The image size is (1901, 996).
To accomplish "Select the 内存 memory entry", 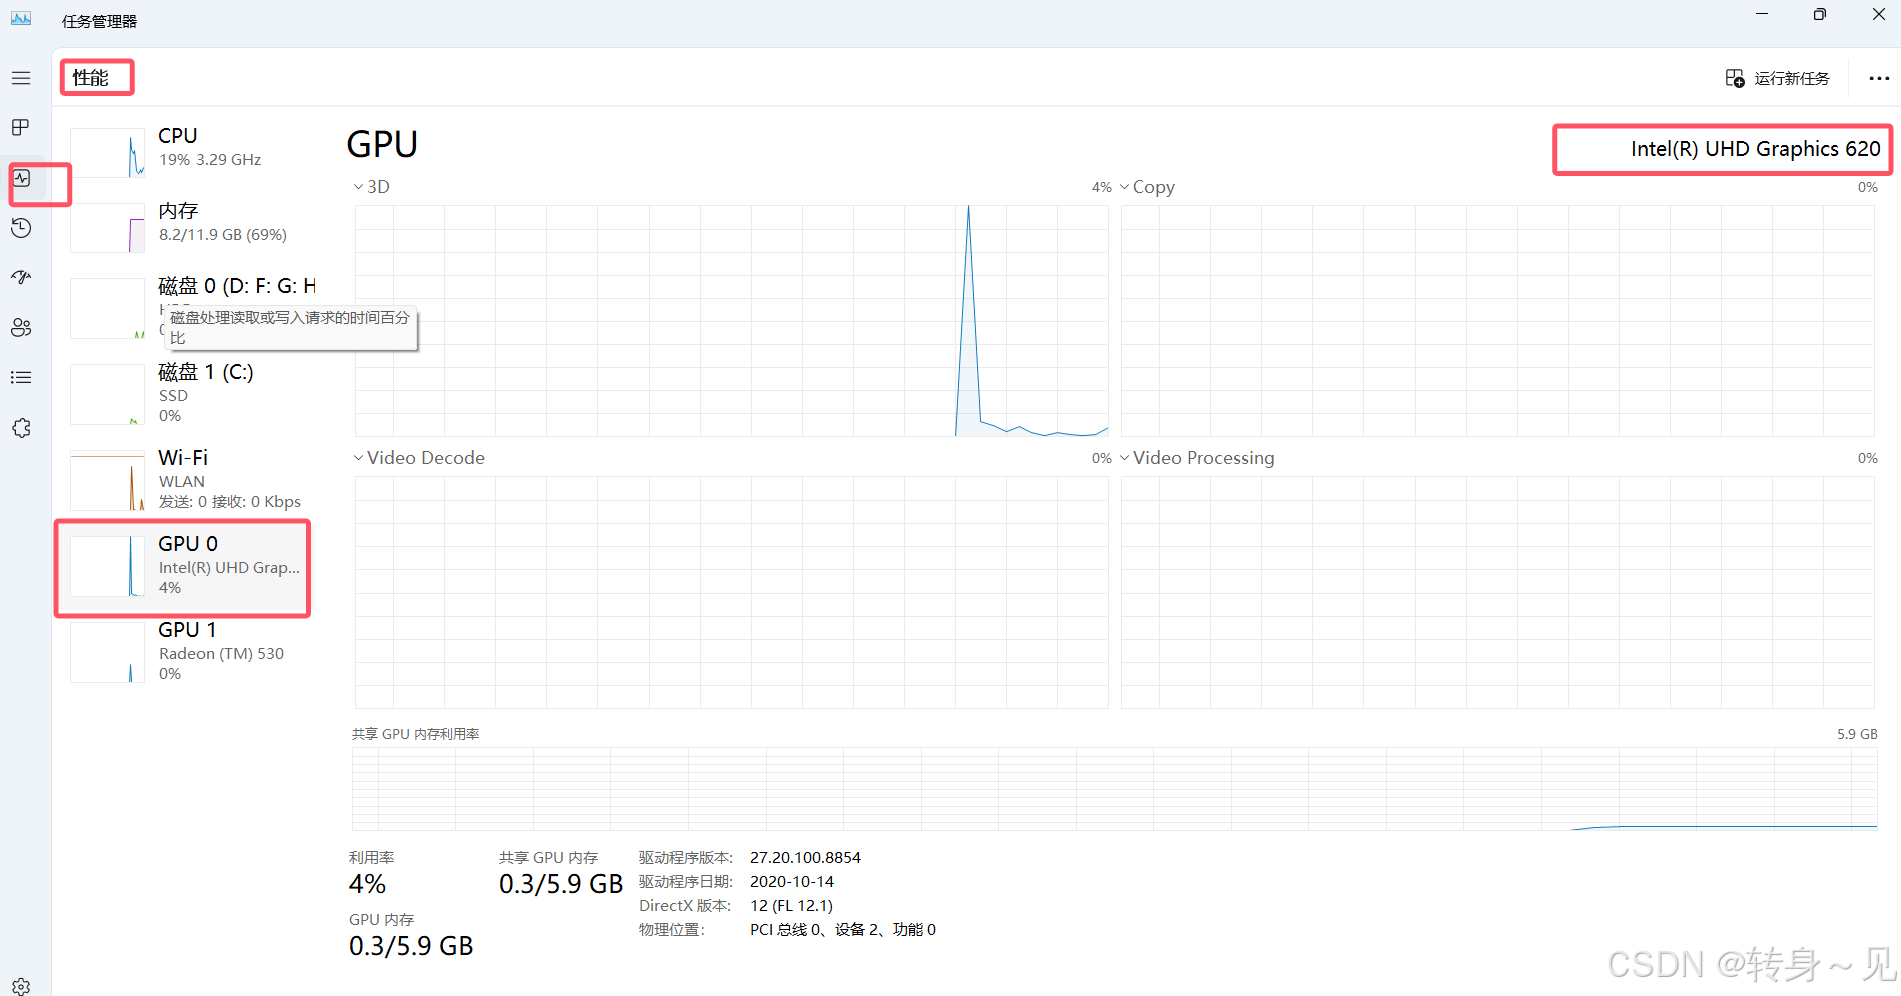I will 190,228.
